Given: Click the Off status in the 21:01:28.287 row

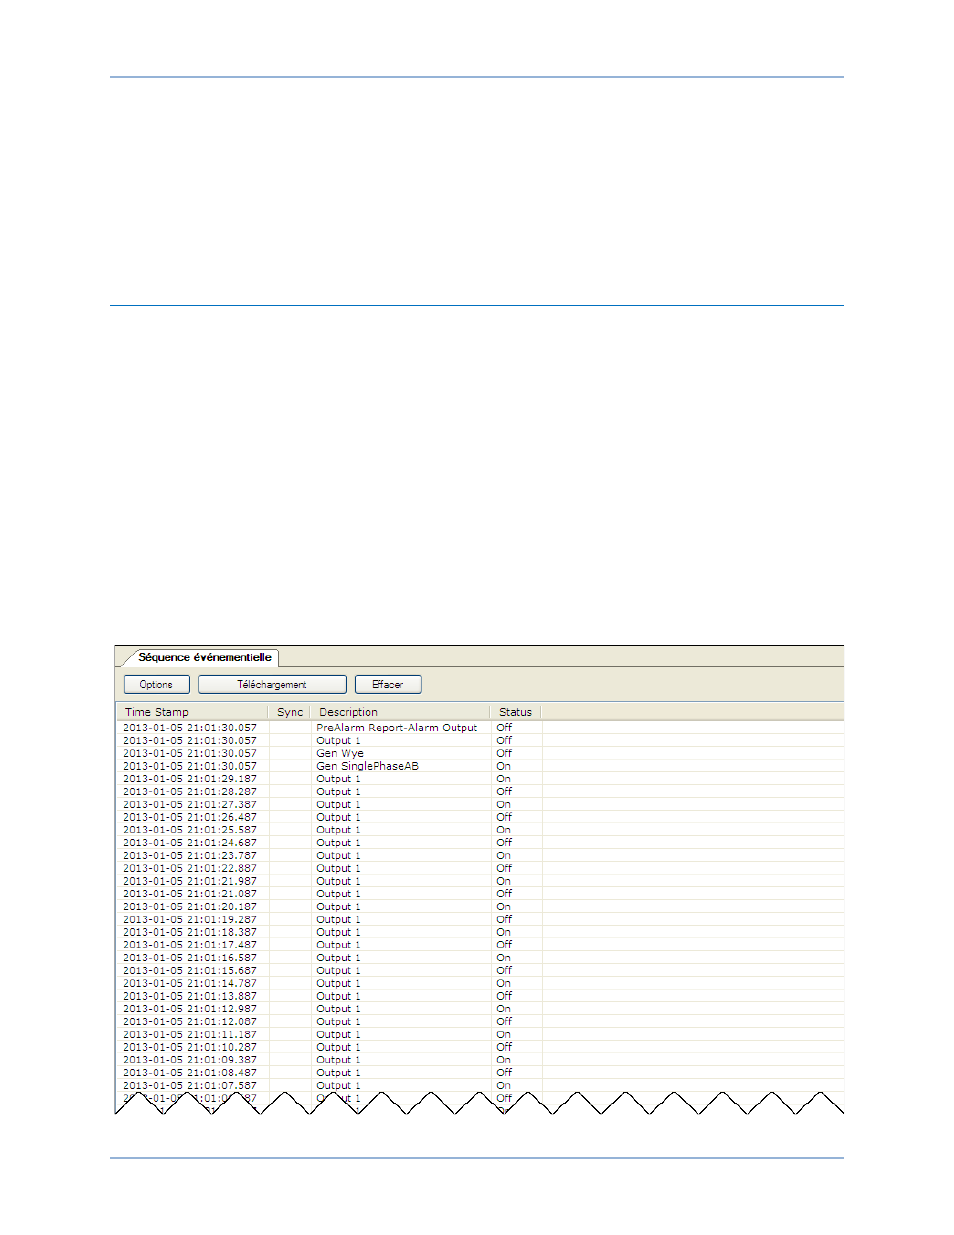Looking at the screenshot, I should pos(504,792).
